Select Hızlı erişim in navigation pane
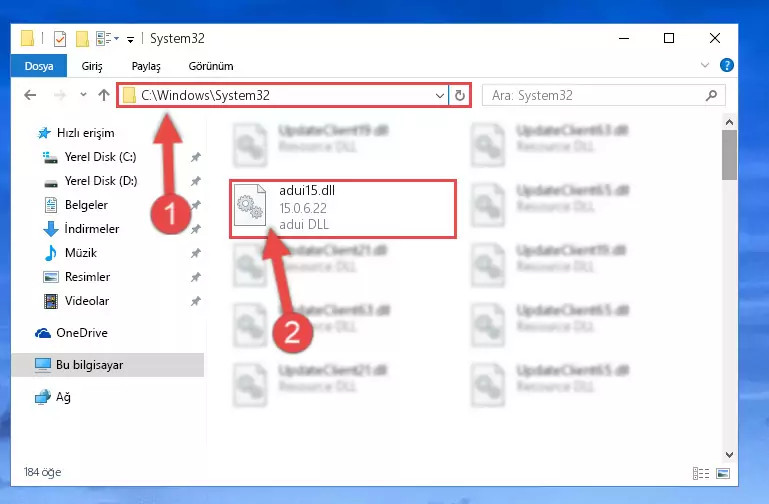Image resolution: width=769 pixels, height=504 pixels. [x=85, y=133]
